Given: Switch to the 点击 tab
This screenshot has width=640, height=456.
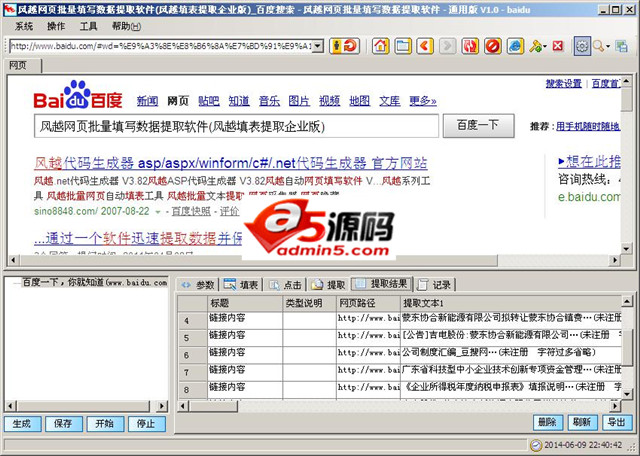Looking at the screenshot, I should click(285, 285).
